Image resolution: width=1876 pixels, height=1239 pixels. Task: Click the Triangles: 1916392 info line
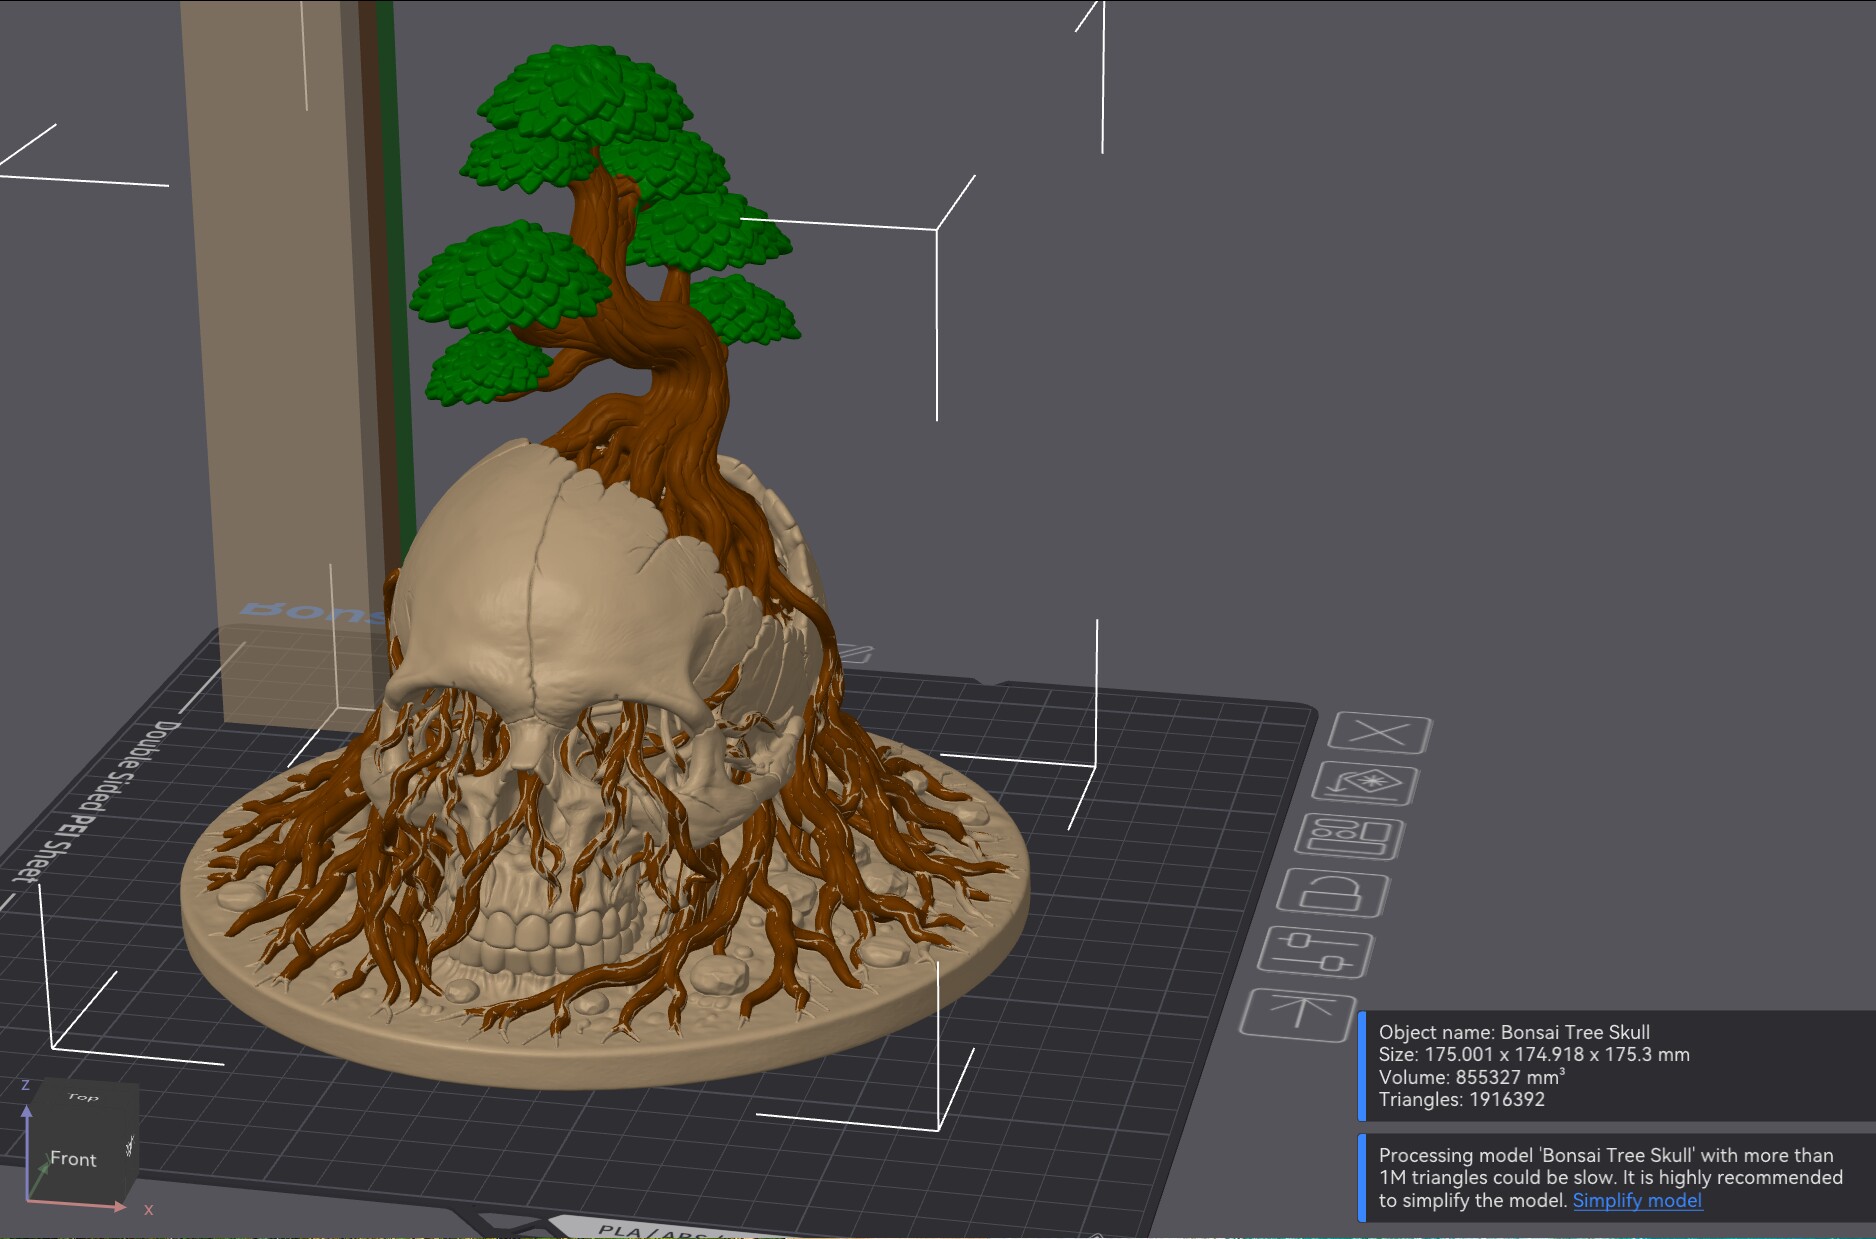coord(1461,1099)
